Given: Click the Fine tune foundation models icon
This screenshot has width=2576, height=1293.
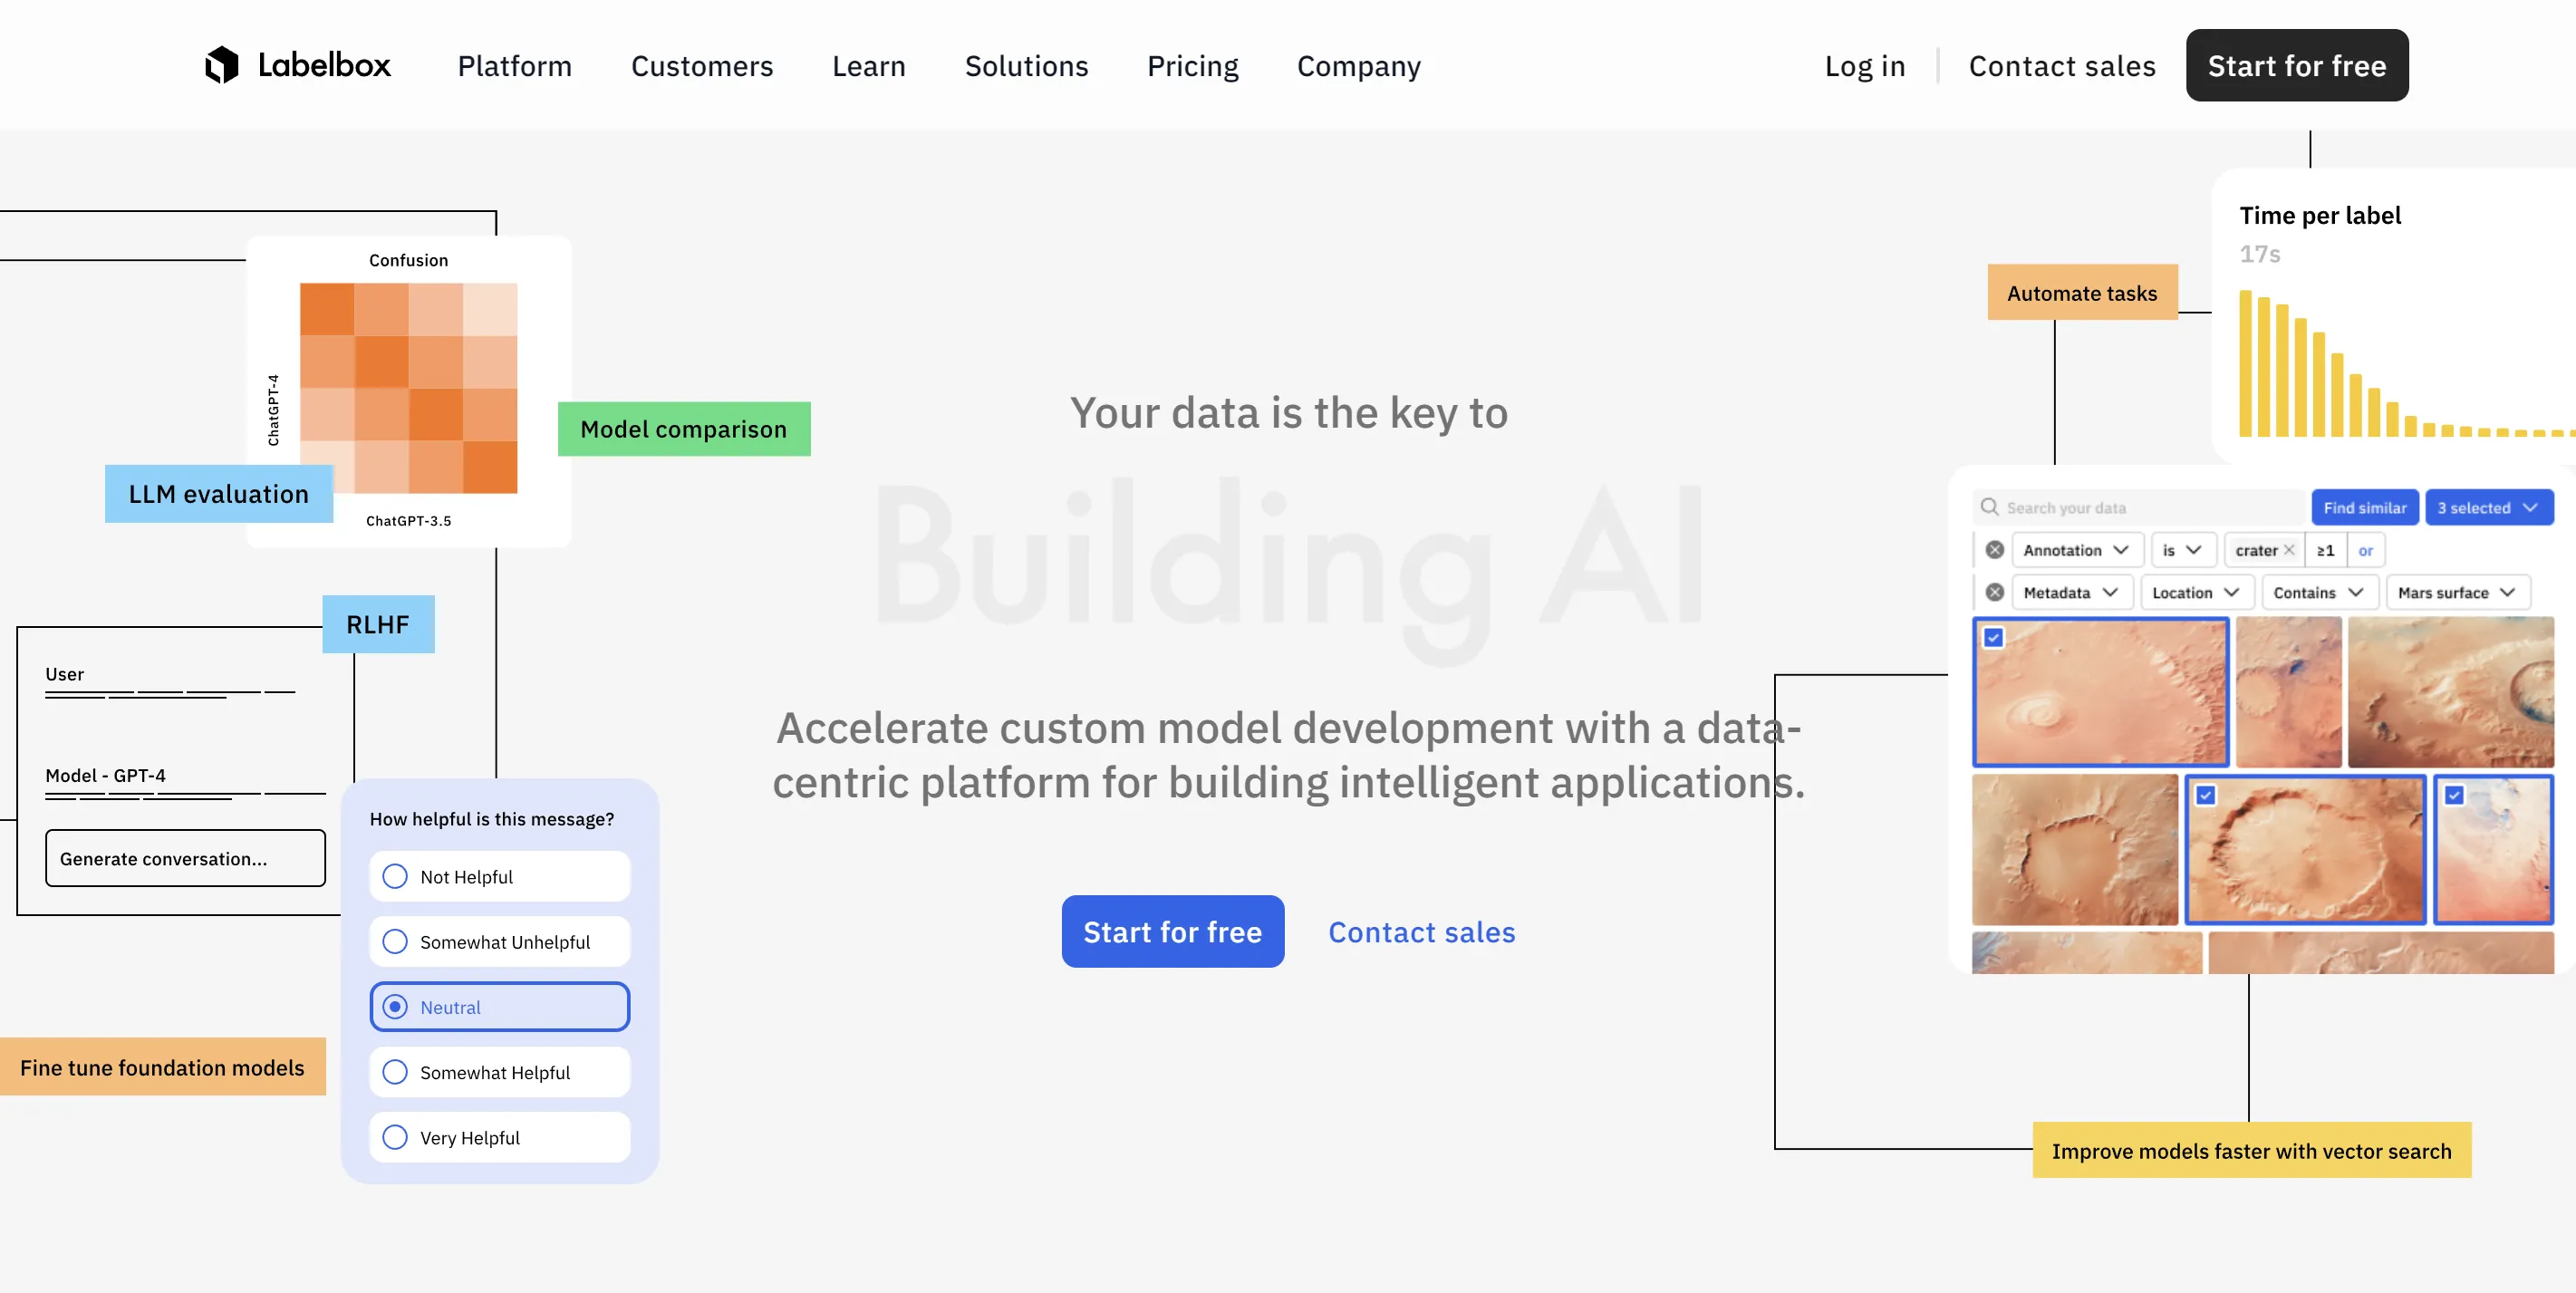Looking at the screenshot, I should click(161, 1066).
